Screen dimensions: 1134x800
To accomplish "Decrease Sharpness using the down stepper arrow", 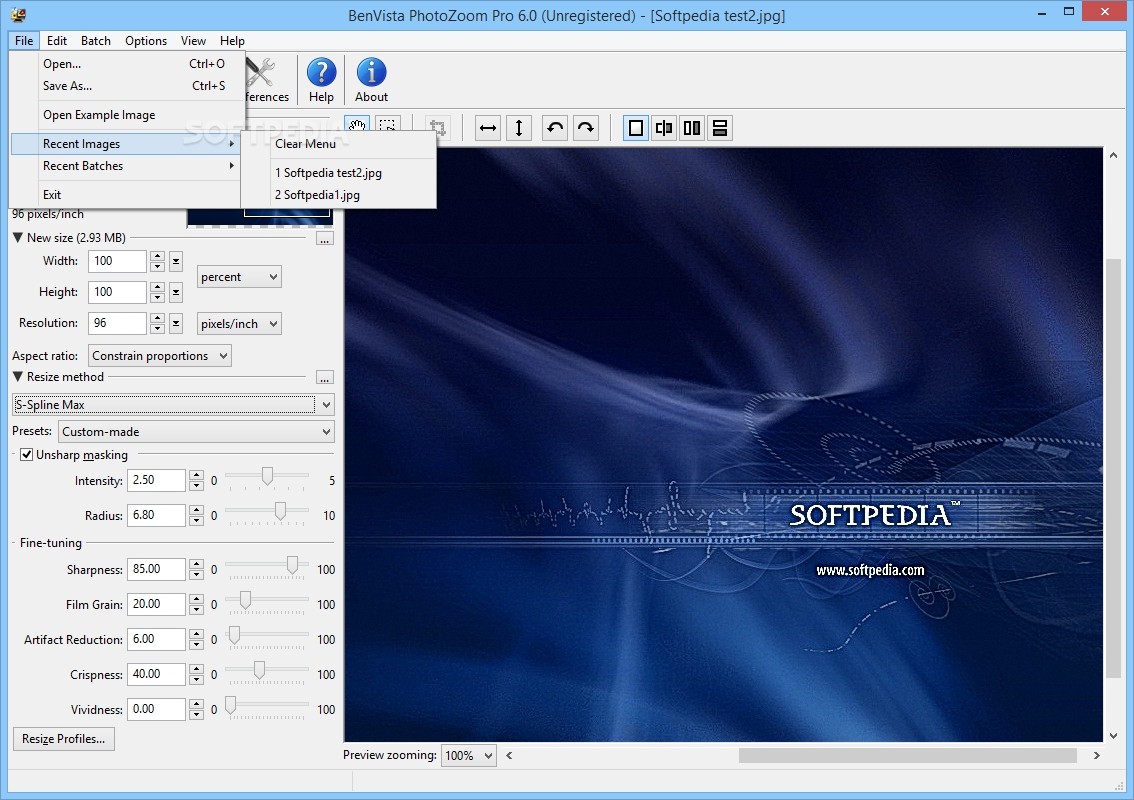I will pyautogui.click(x=197, y=575).
